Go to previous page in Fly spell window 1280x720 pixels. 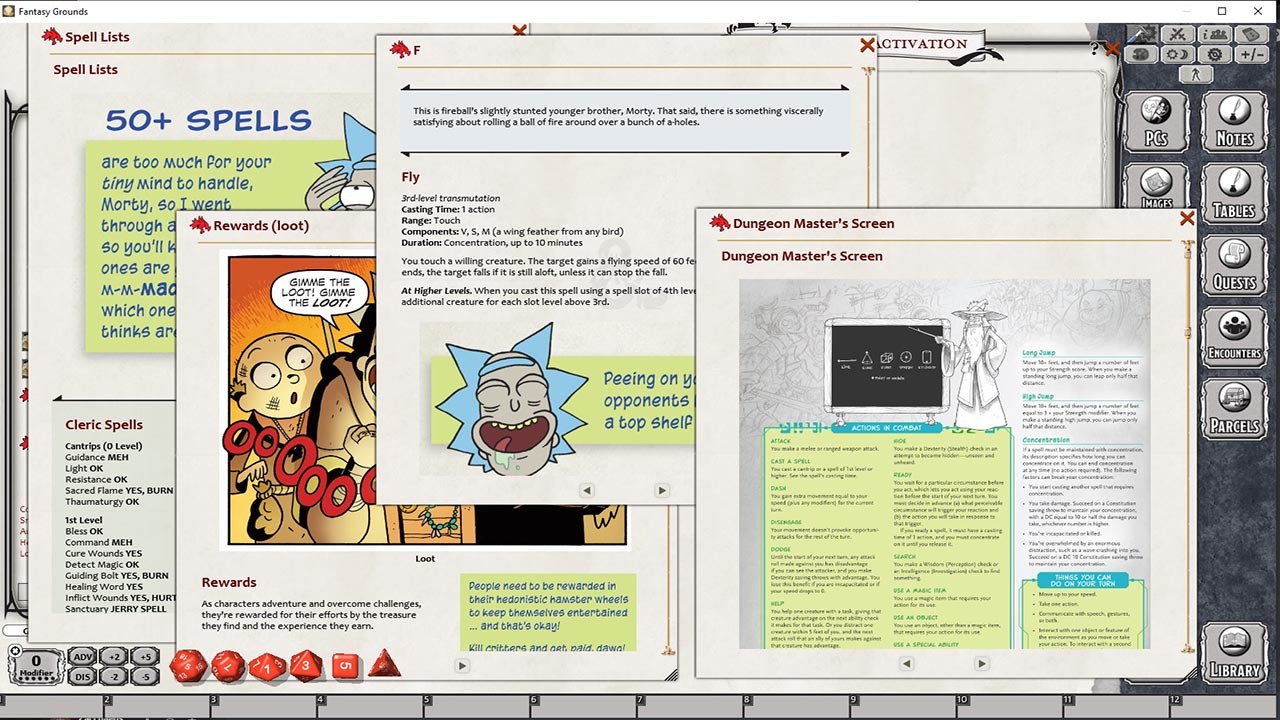(587, 490)
